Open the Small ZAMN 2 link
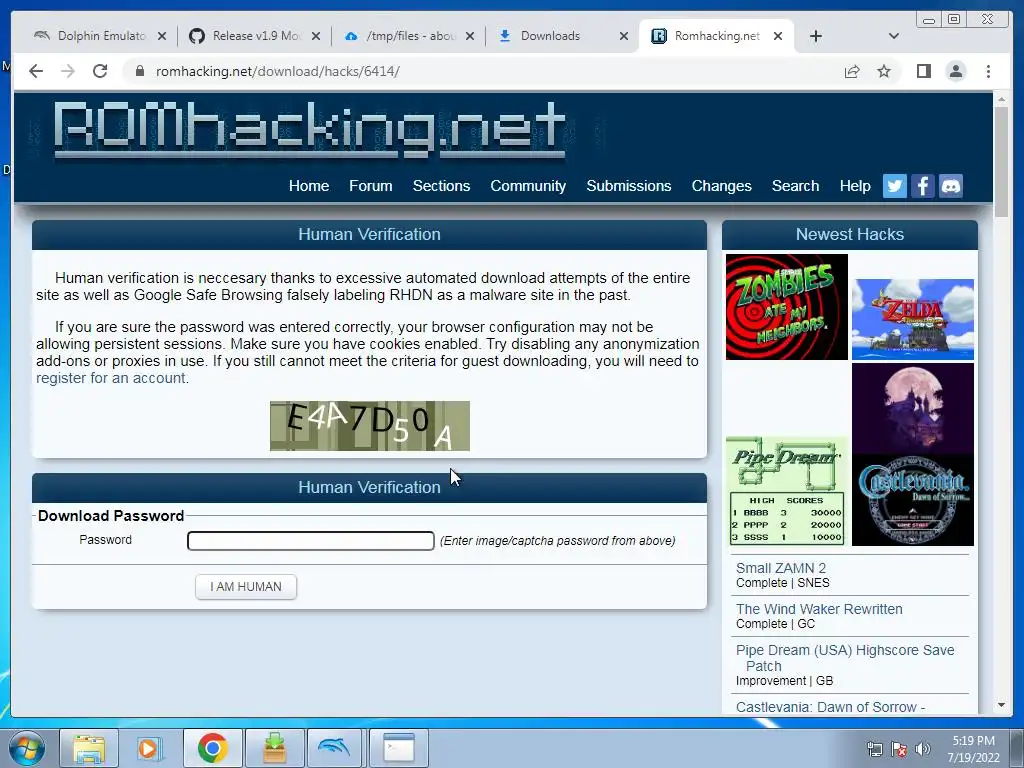This screenshot has height=768, width=1024. point(781,568)
